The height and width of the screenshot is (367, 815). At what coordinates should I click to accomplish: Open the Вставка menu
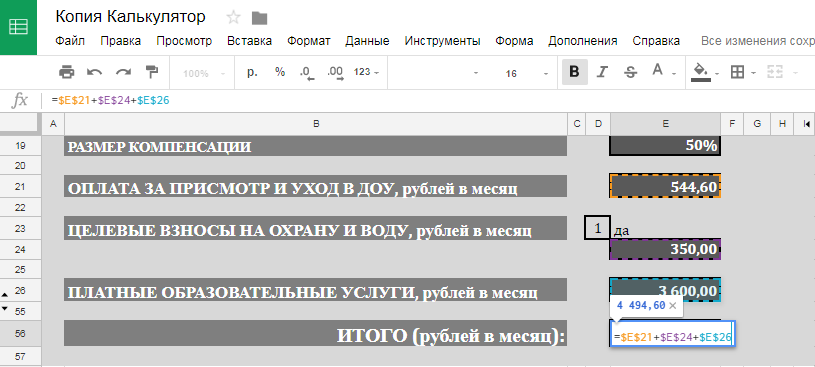[249, 41]
